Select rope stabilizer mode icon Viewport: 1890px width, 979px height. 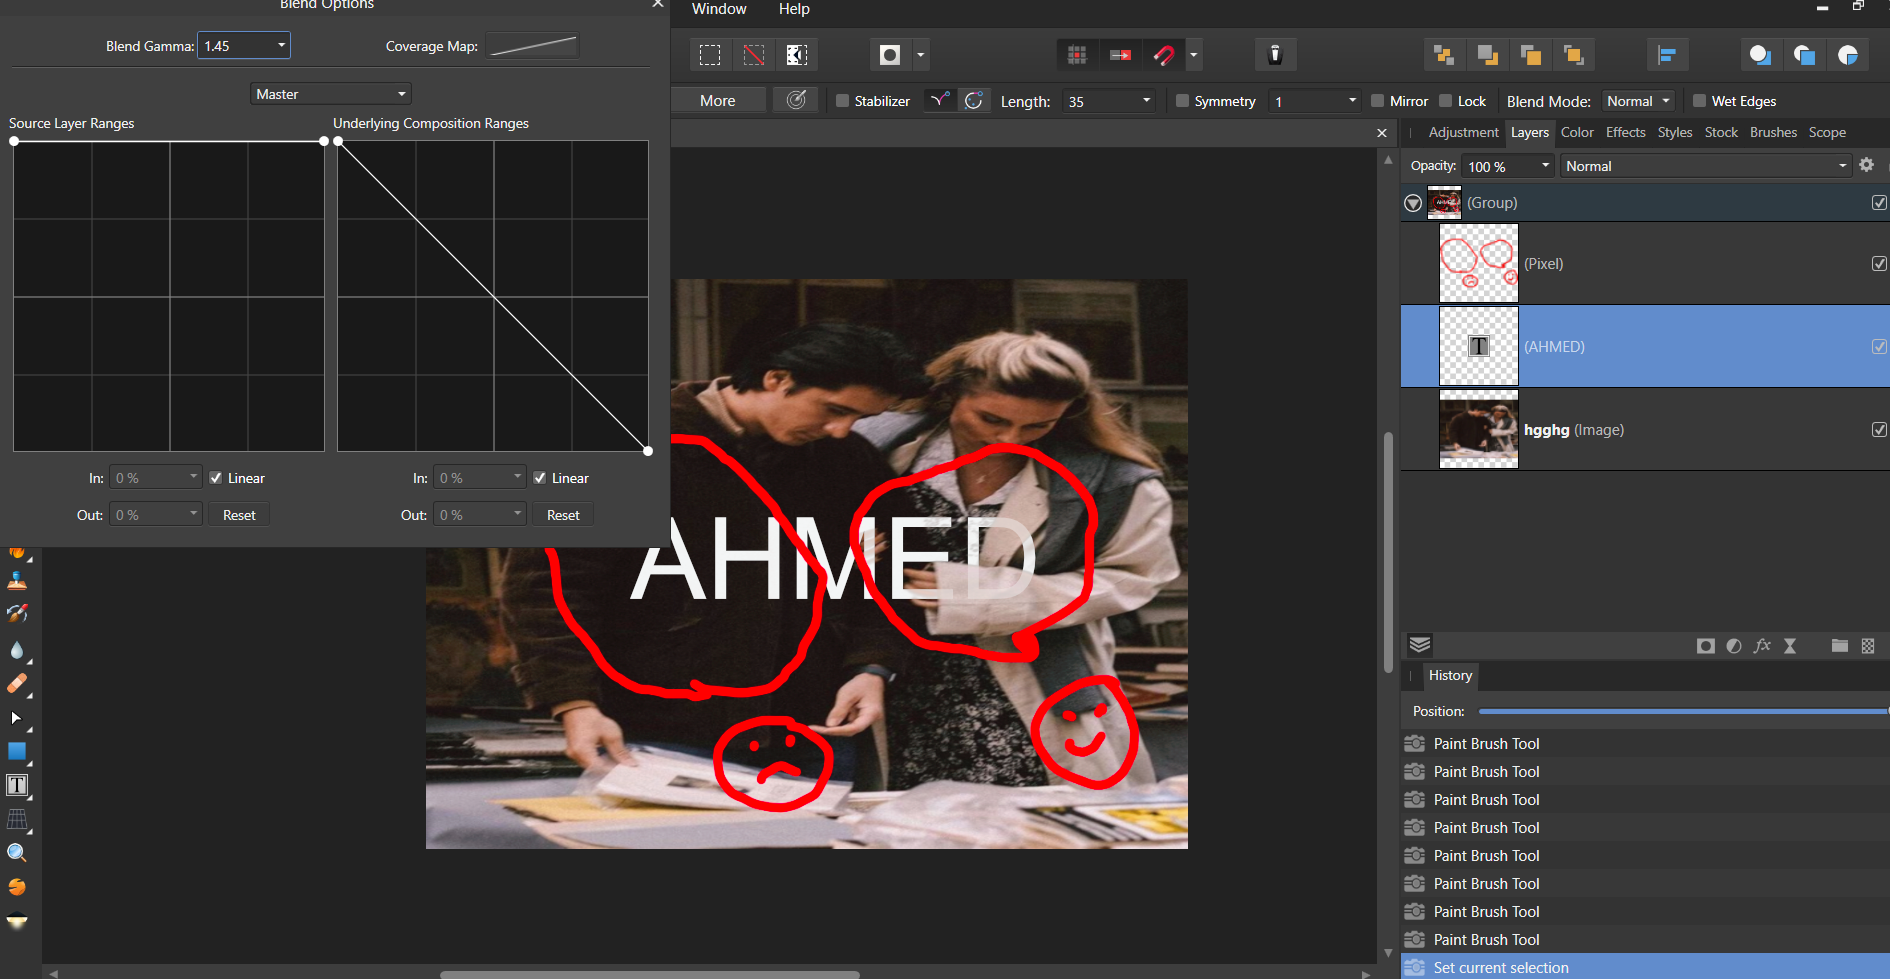(939, 100)
